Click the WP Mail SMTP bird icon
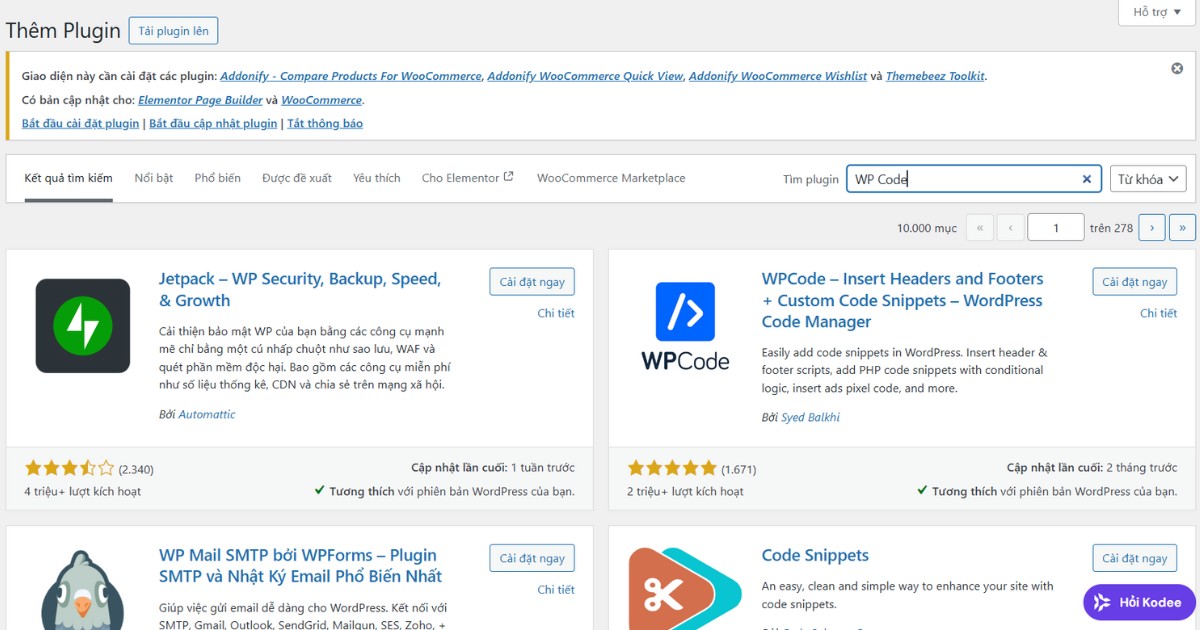Image resolution: width=1200 pixels, height=630 pixels. 83,590
